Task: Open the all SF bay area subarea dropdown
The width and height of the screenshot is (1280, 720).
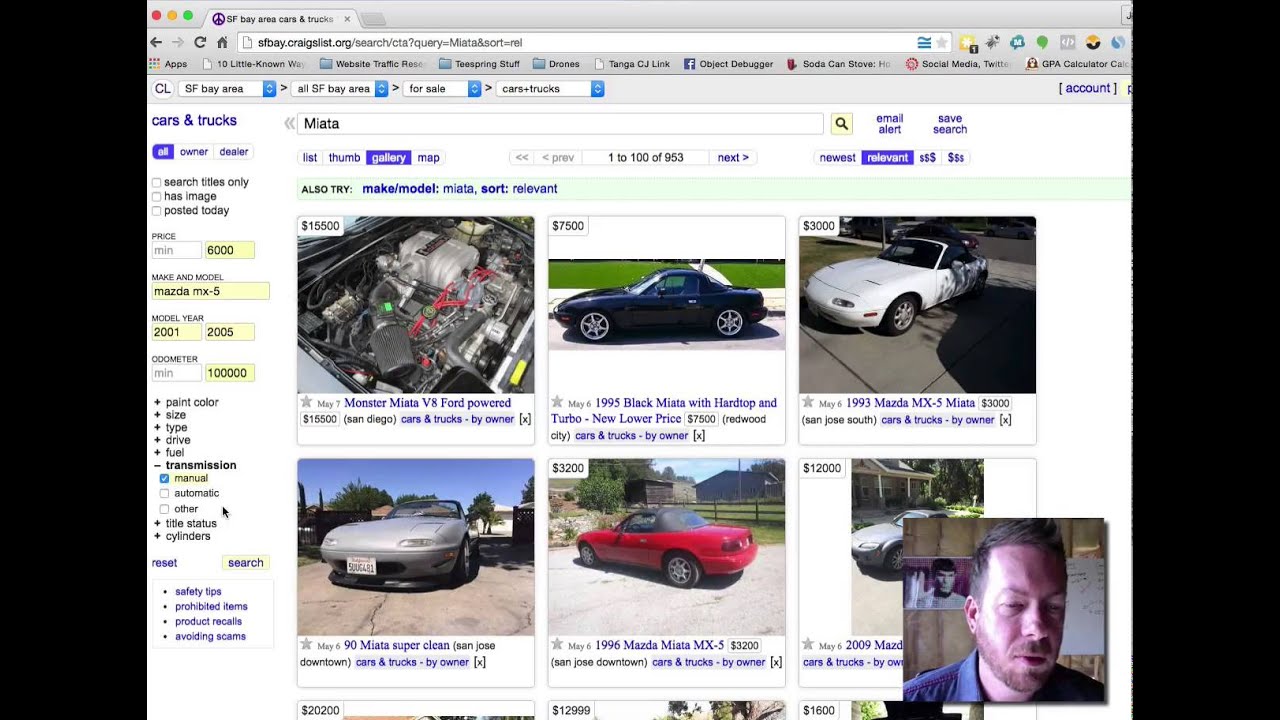Action: coord(340,88)
